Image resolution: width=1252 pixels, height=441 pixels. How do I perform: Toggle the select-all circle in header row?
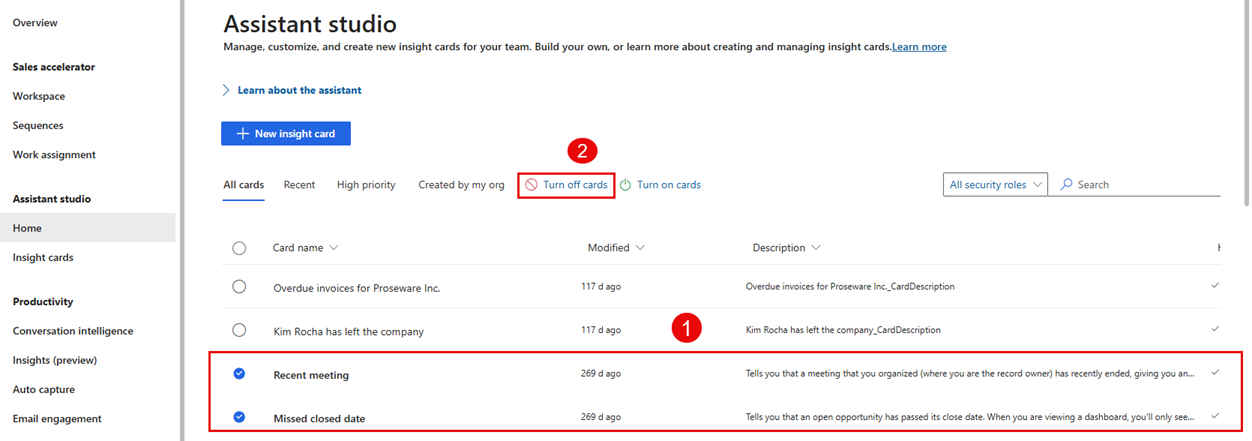click(x=239, y=248)
